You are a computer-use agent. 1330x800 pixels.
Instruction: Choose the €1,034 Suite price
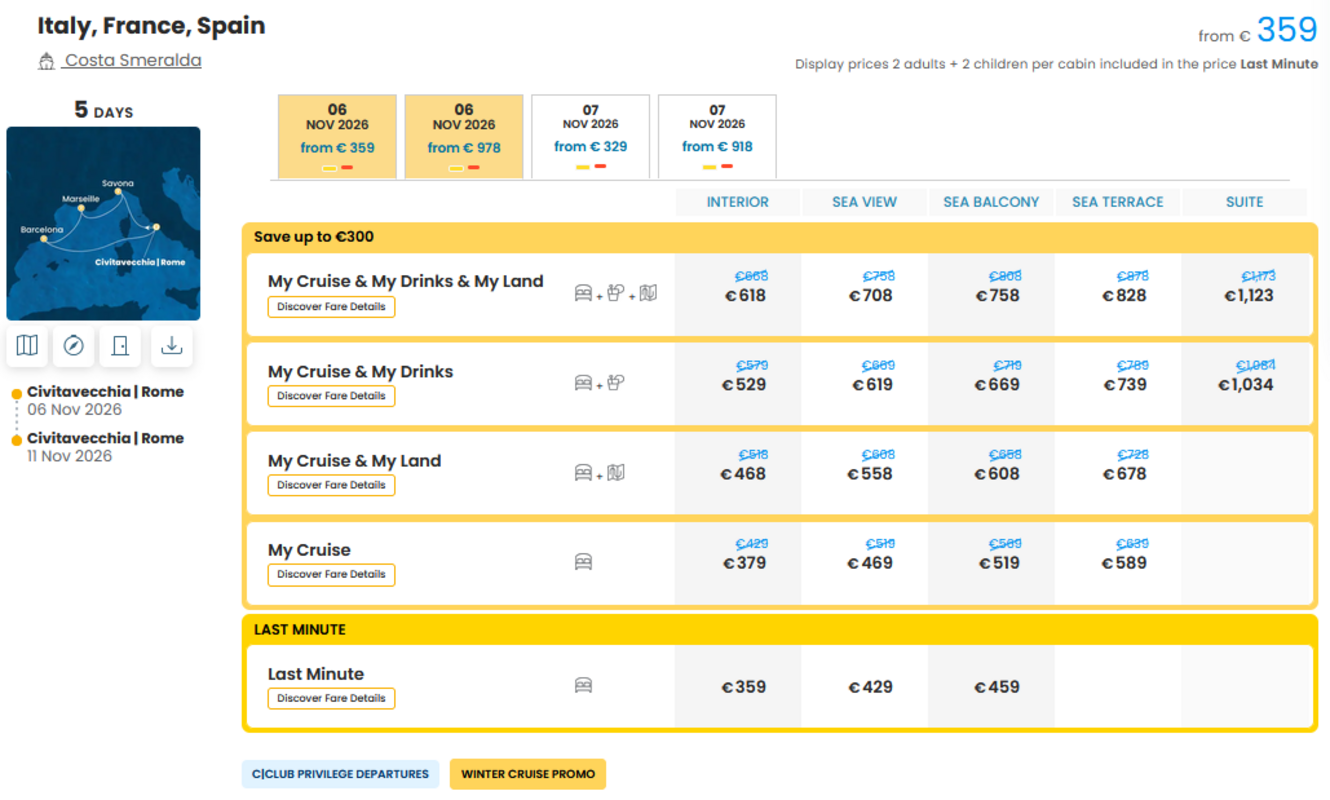[1246, 385]
